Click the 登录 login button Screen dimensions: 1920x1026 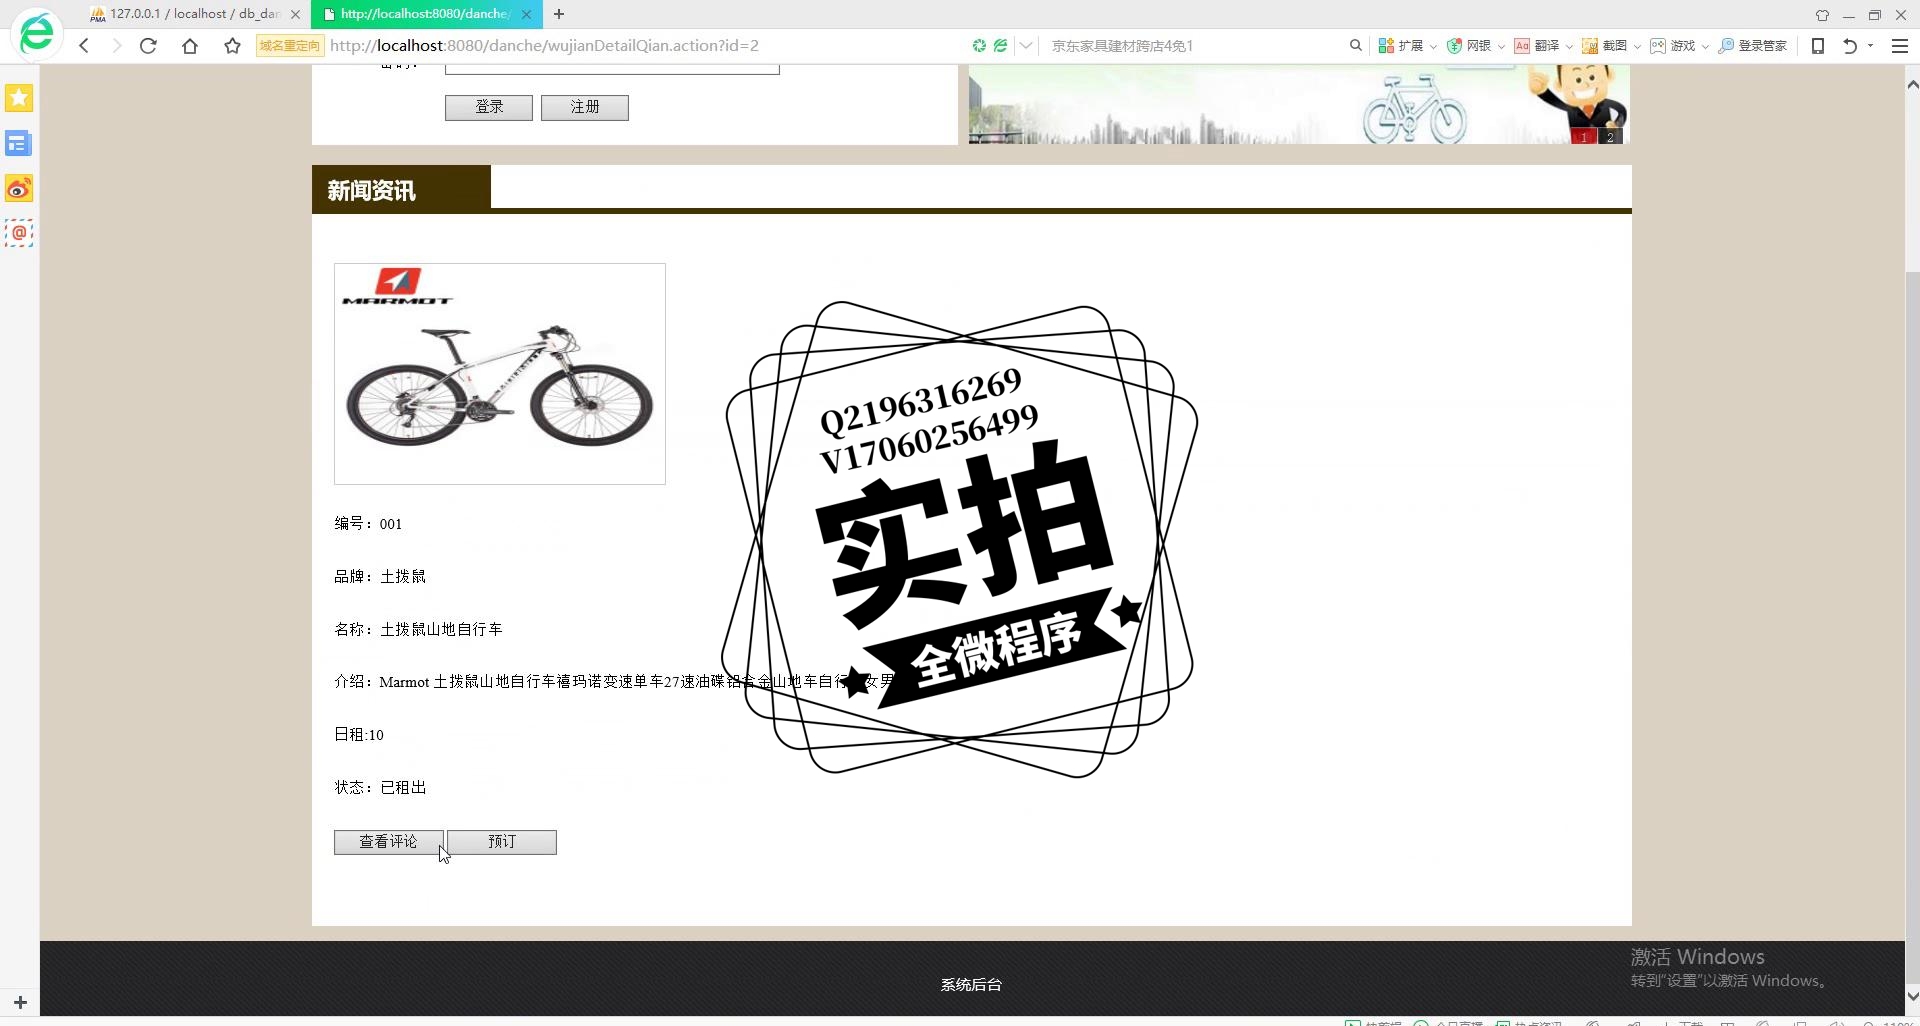(489, 107)
